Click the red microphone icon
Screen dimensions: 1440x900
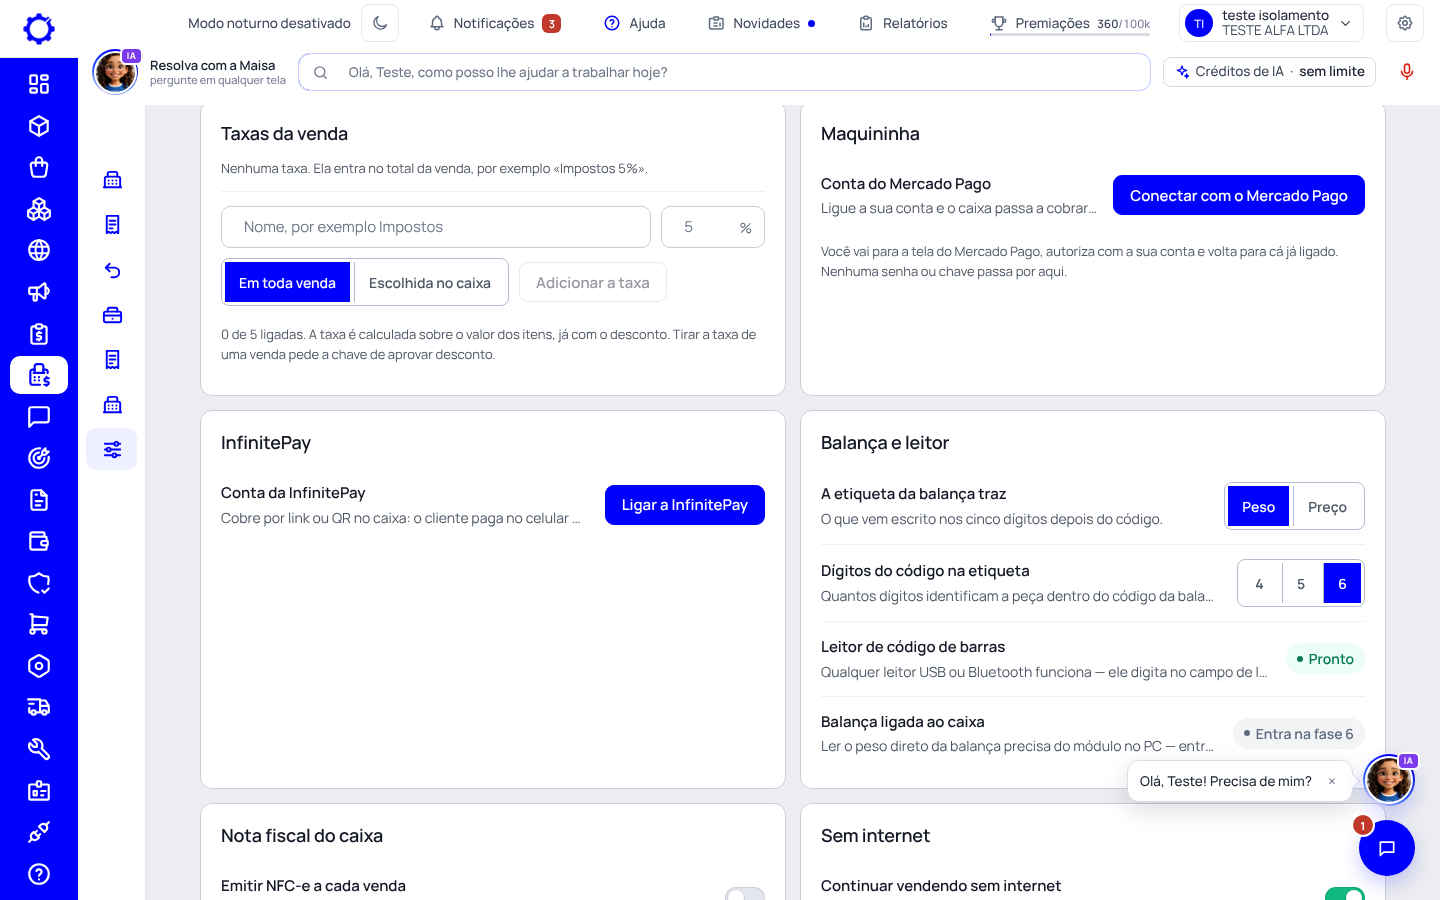(1407, 72)
